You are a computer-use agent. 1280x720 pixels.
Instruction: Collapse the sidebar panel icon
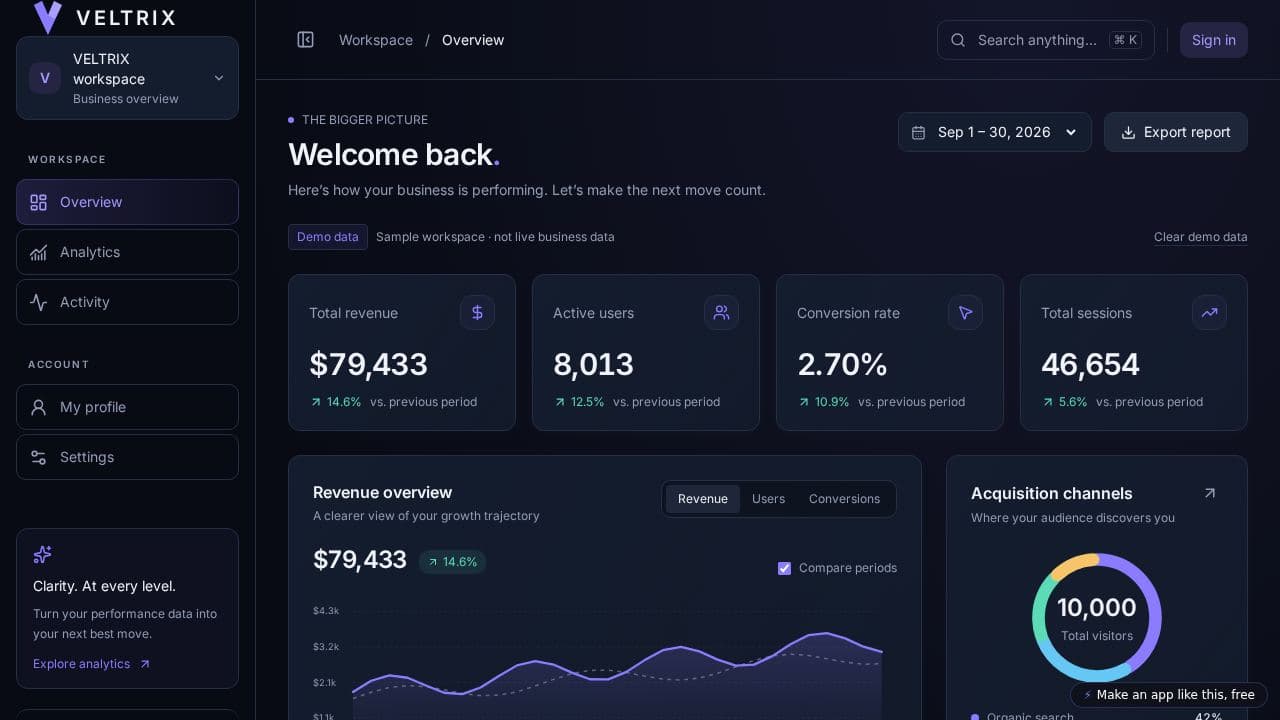(x=306, y=40)
